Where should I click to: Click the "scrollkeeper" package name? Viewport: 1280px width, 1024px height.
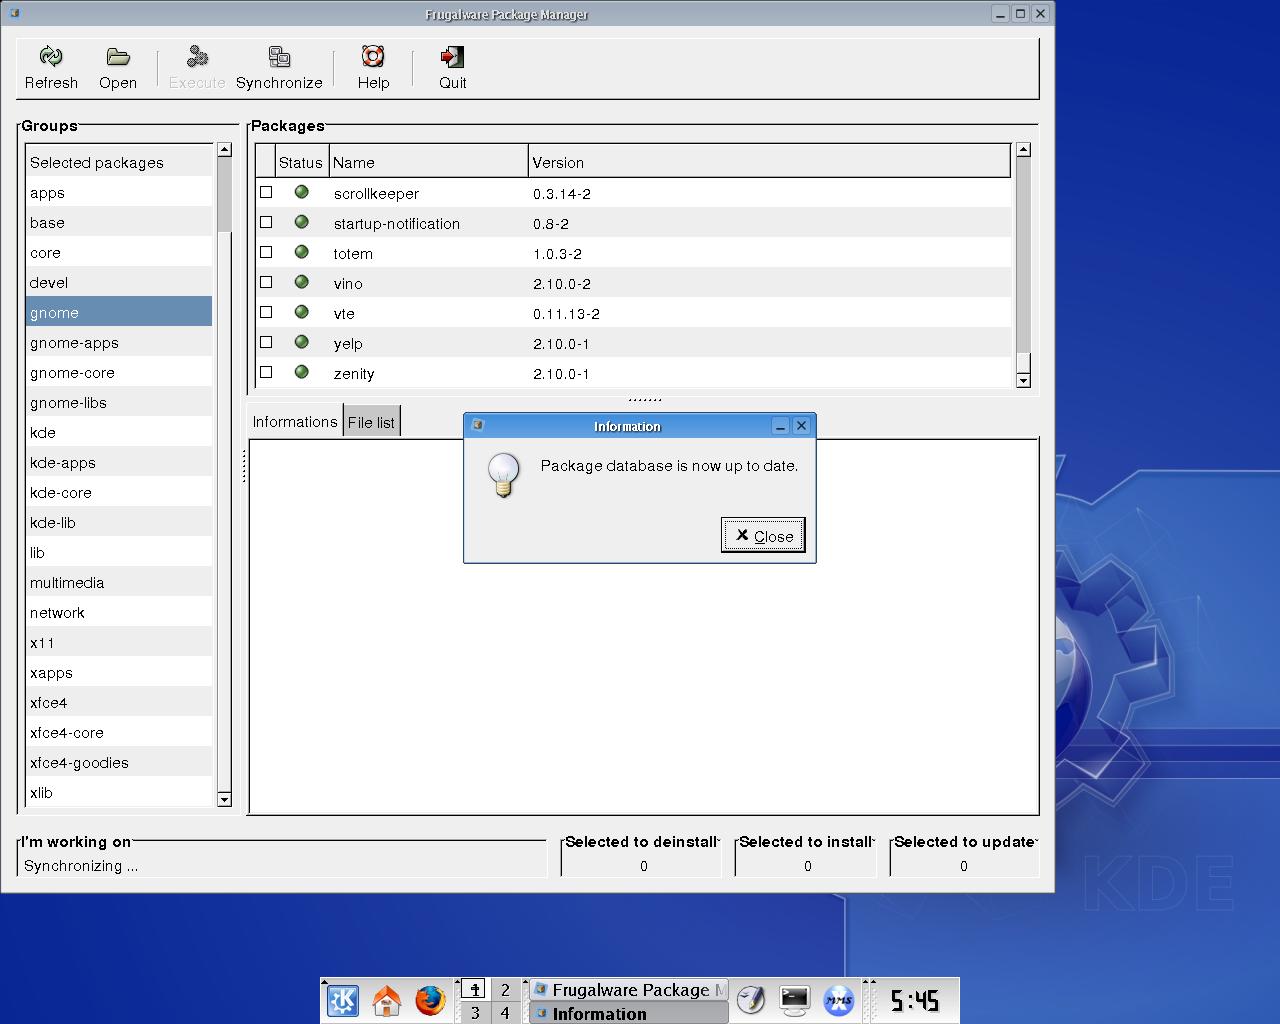(376, 193)
